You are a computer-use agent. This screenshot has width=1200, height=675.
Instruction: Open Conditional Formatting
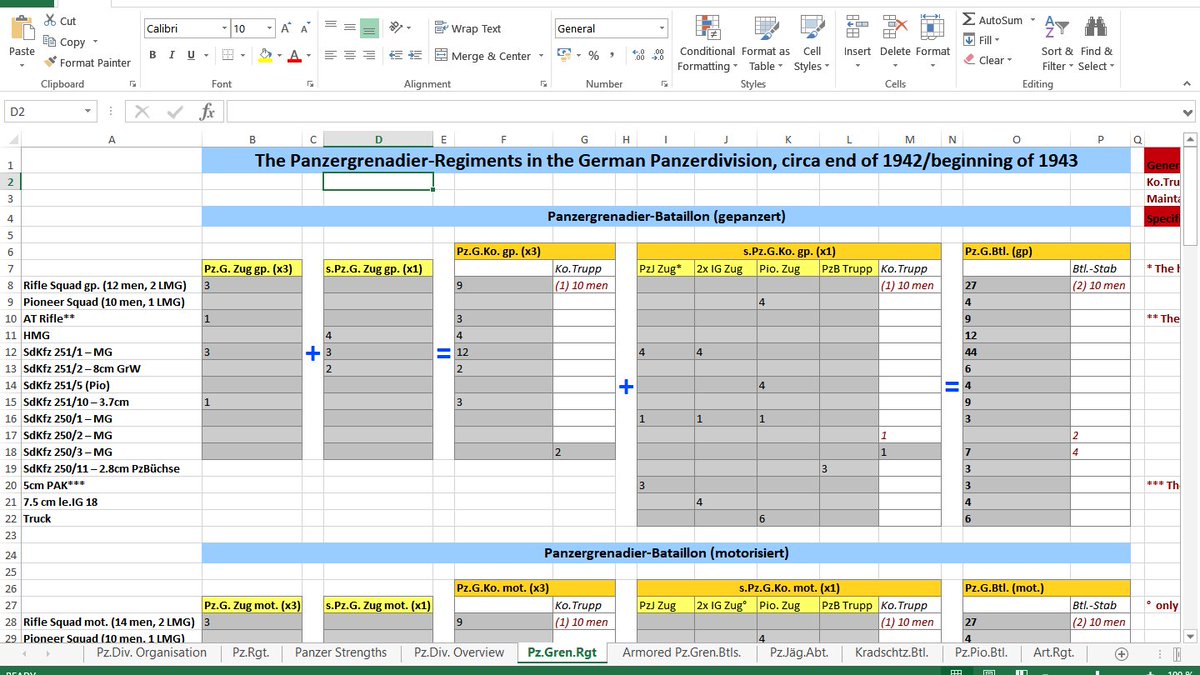tap(707, 45)
